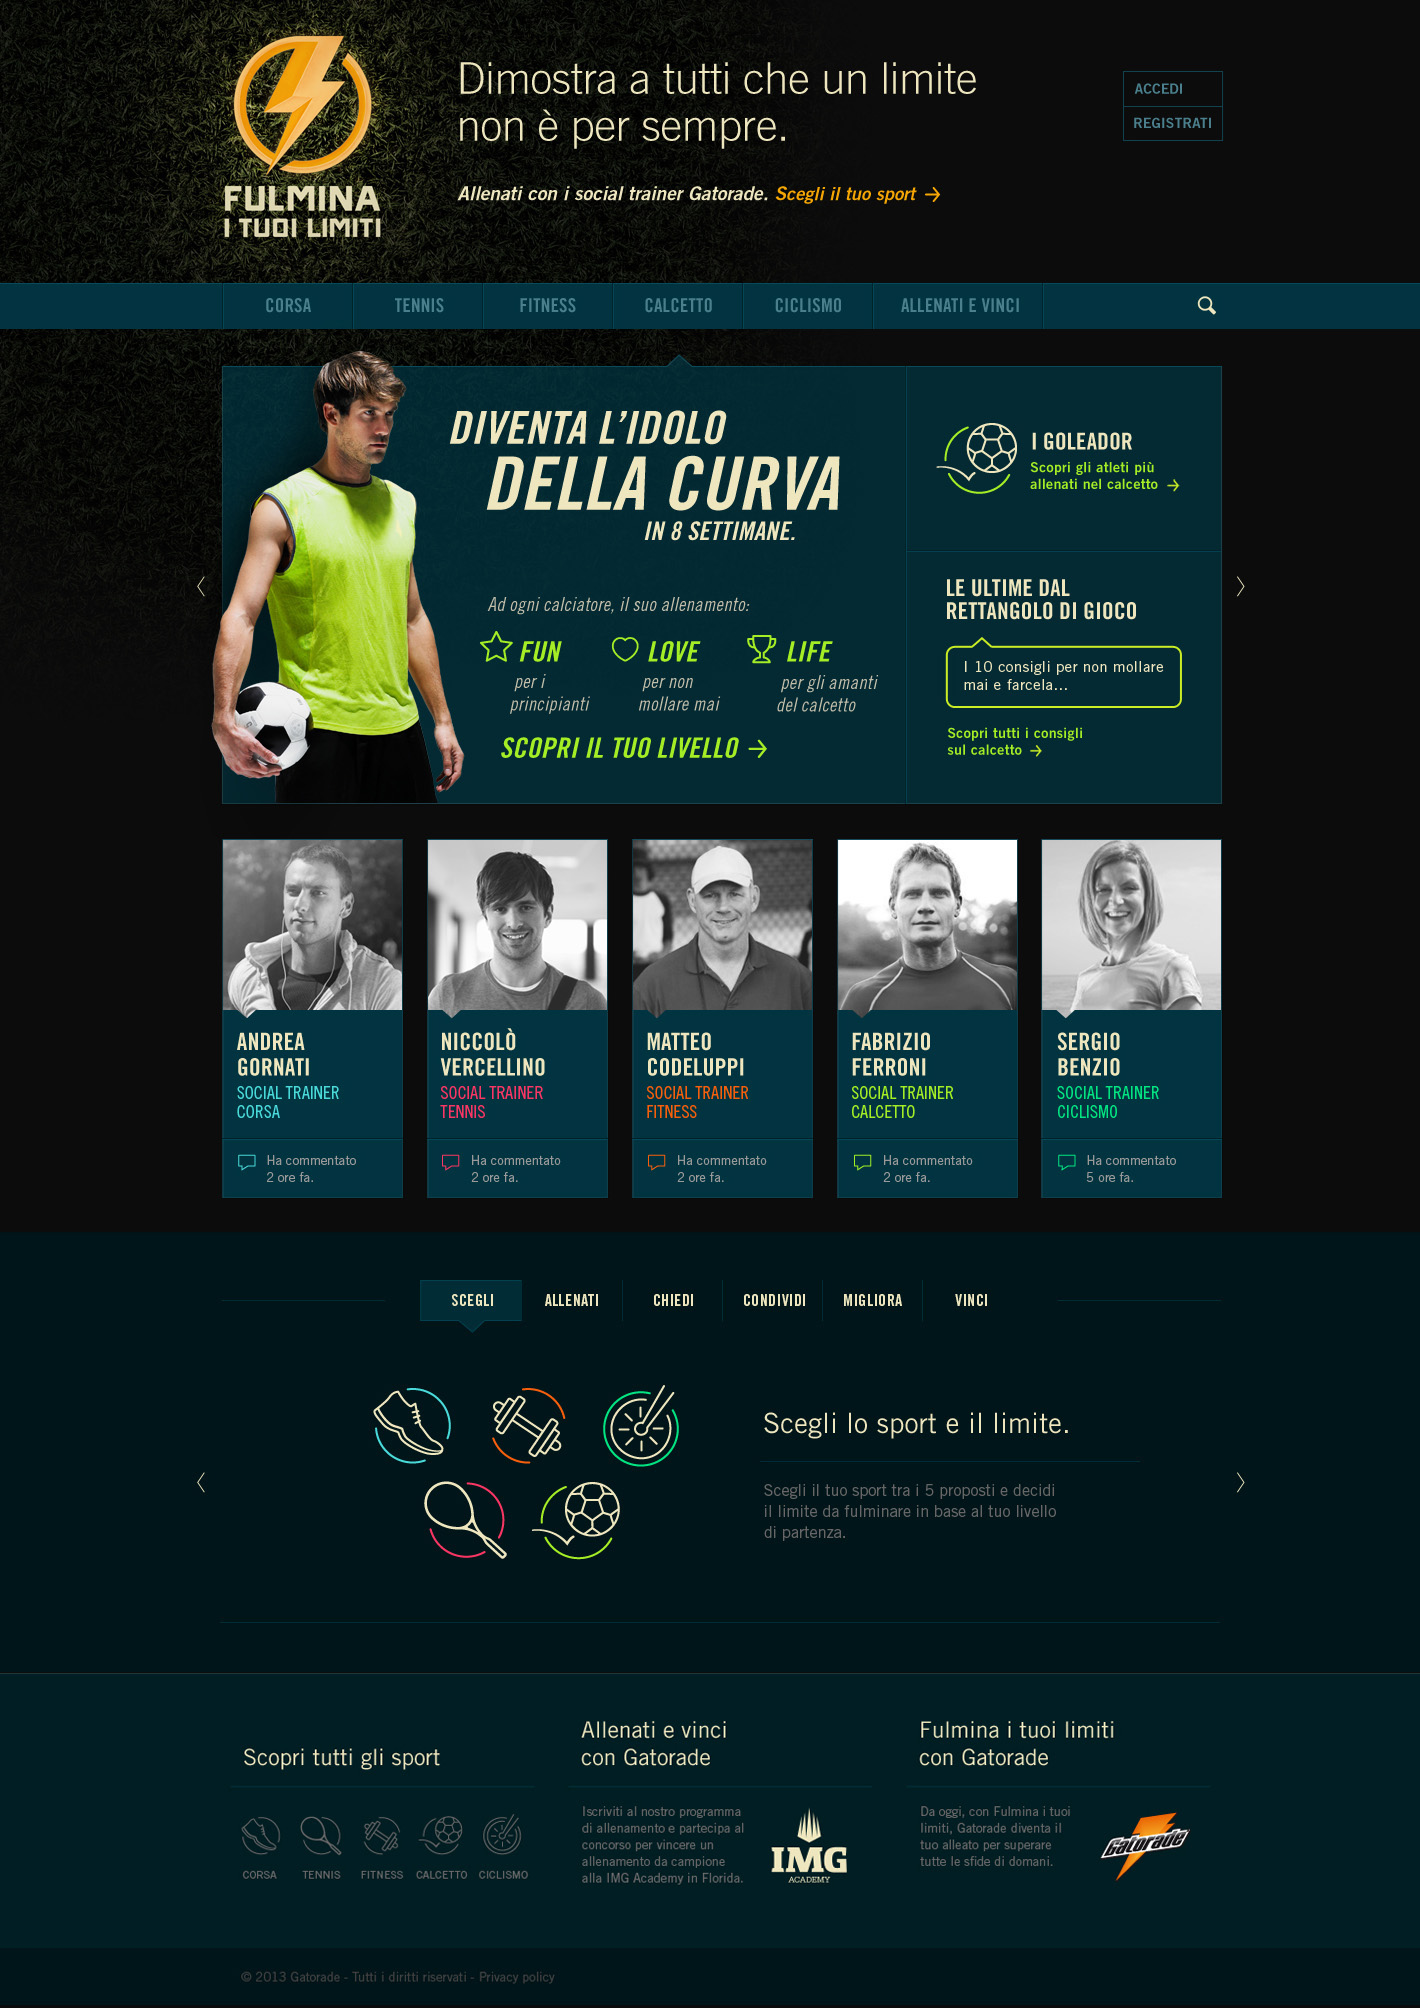Open the Privacy policy link
1420x2008 pixels.
[x=516, y=1977]
